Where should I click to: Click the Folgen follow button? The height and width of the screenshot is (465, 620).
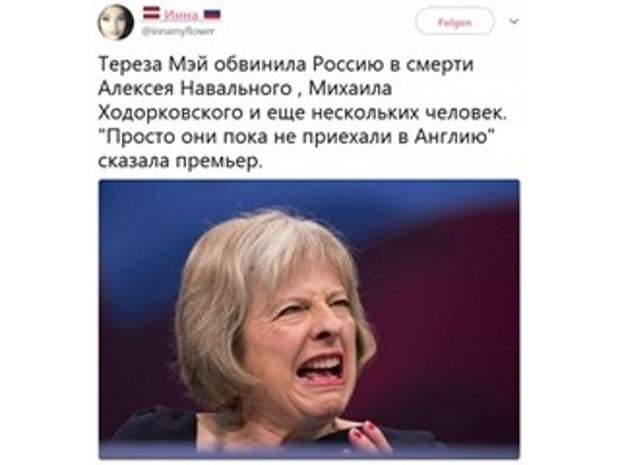(454, 22)
